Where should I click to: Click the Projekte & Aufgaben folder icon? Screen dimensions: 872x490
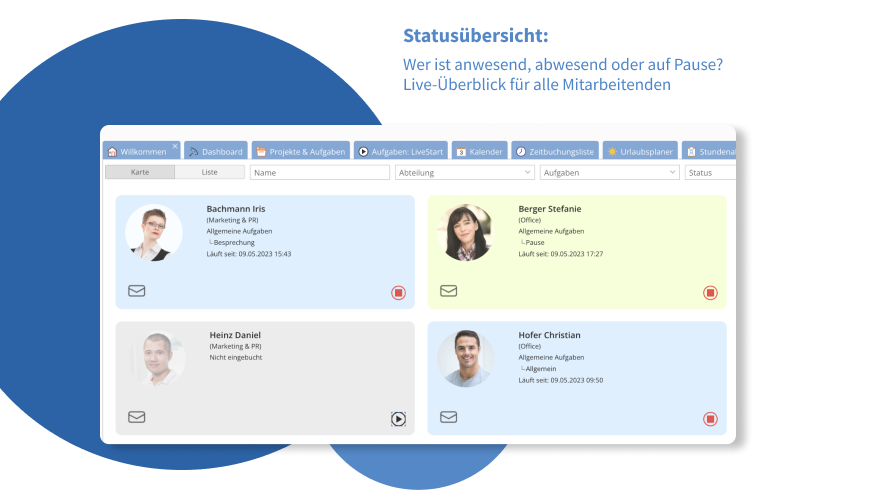261,151
